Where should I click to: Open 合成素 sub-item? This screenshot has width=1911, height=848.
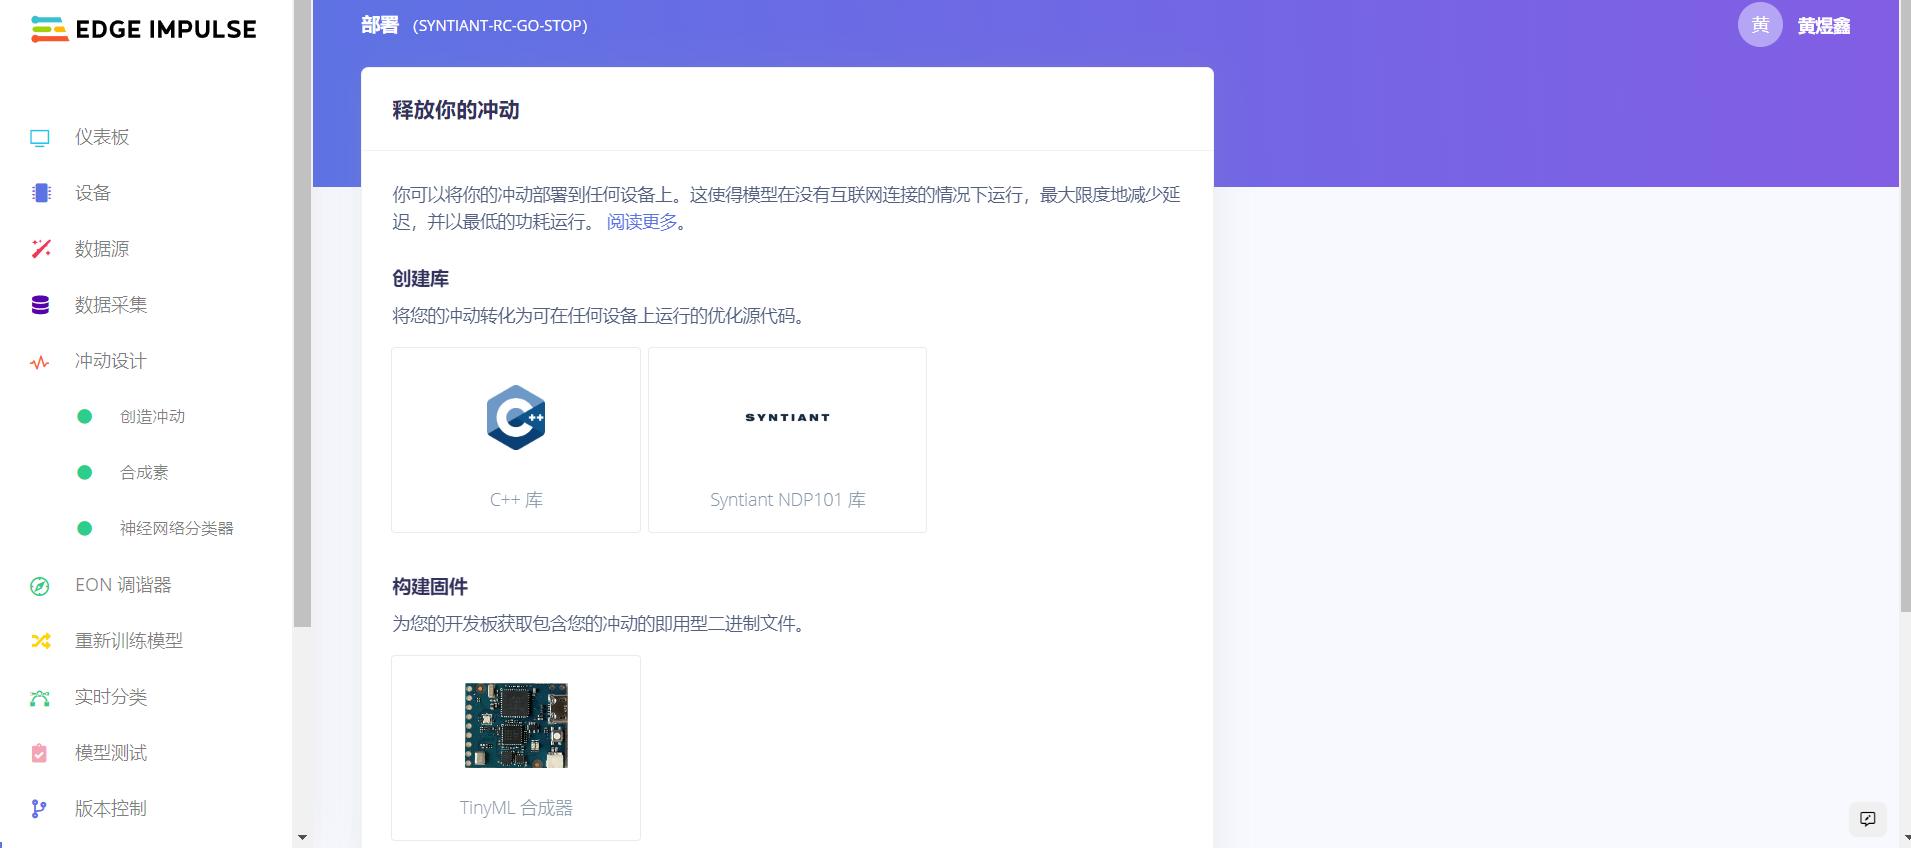point(144,473)
